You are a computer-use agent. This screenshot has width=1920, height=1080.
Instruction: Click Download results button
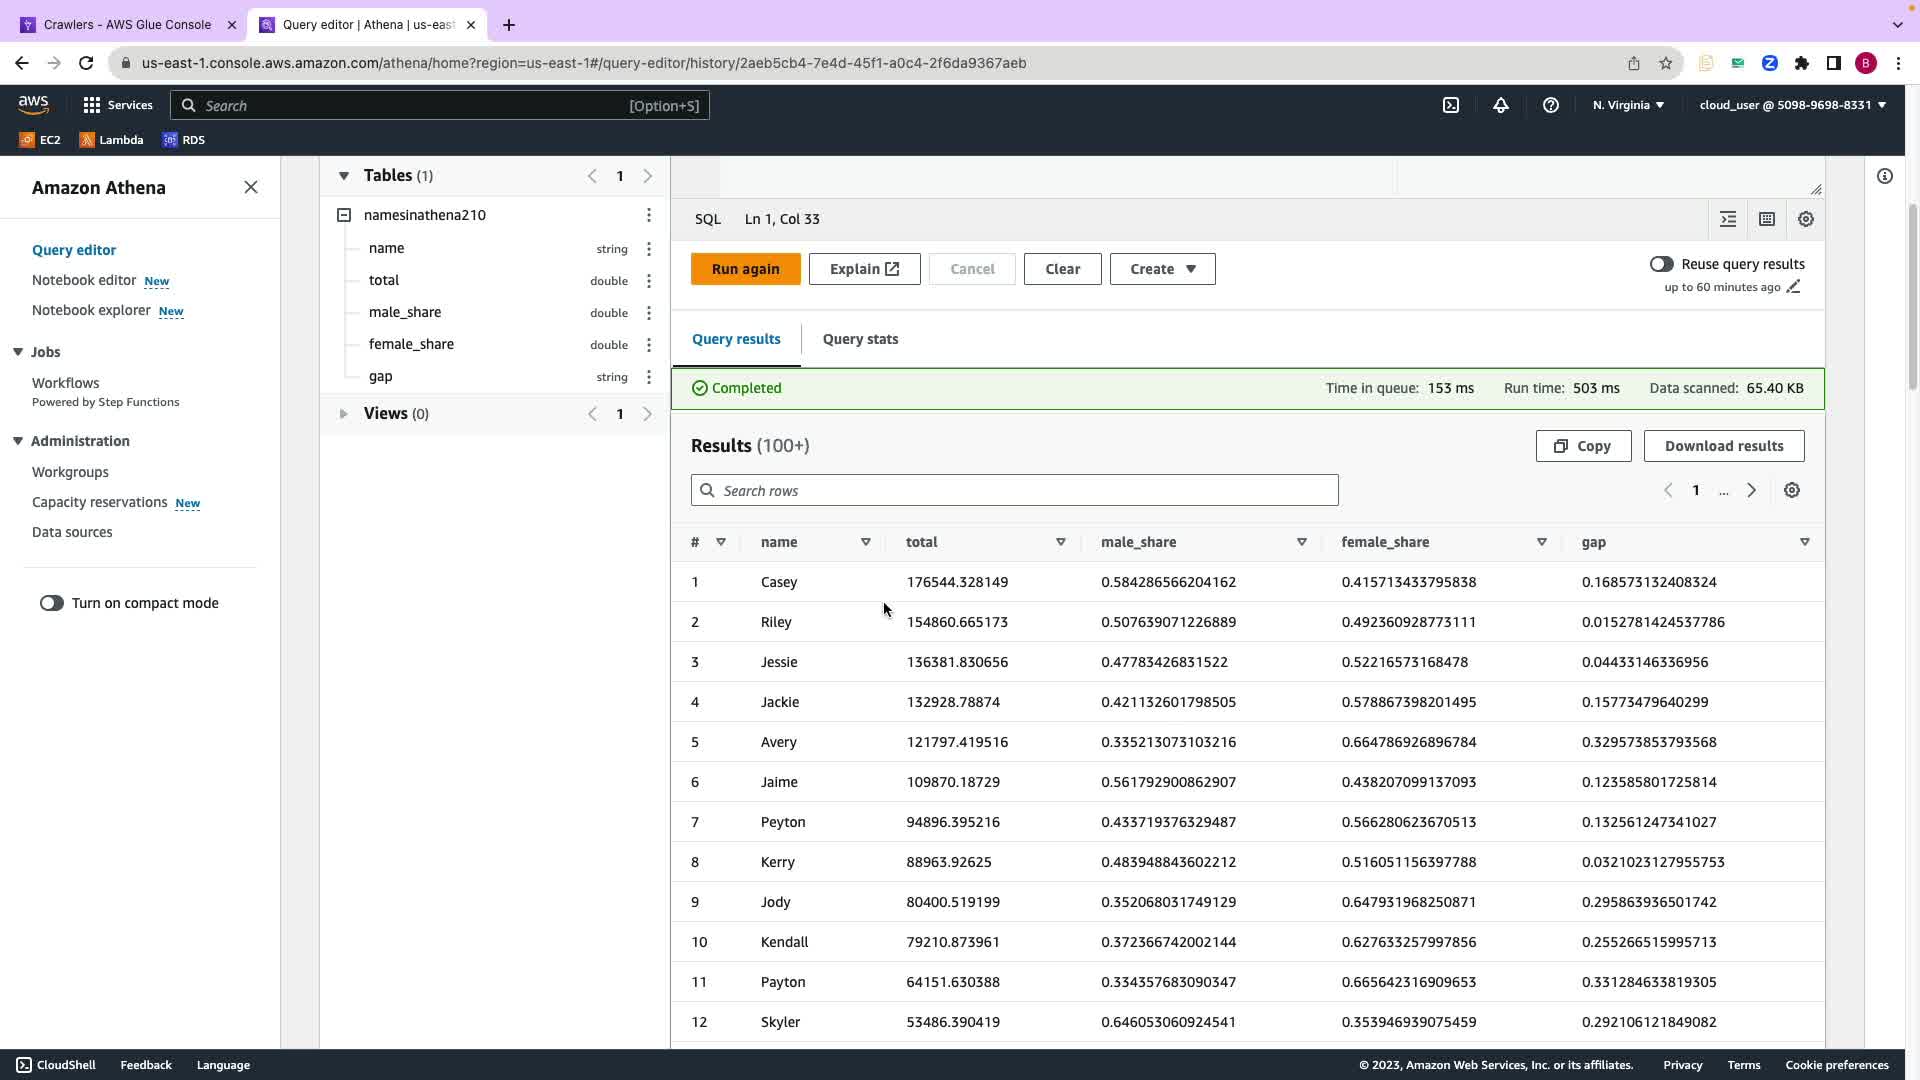click(1723, 446)
